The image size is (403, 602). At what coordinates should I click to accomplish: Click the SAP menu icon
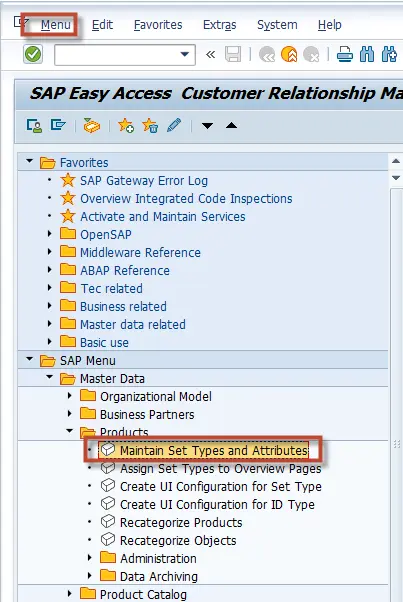click(x=58, y=125)
